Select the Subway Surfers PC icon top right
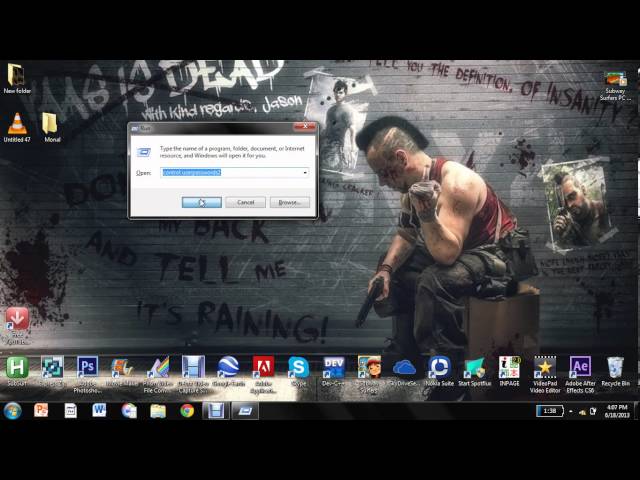Viewport: 640px width, 480px height. coord(615,86)
